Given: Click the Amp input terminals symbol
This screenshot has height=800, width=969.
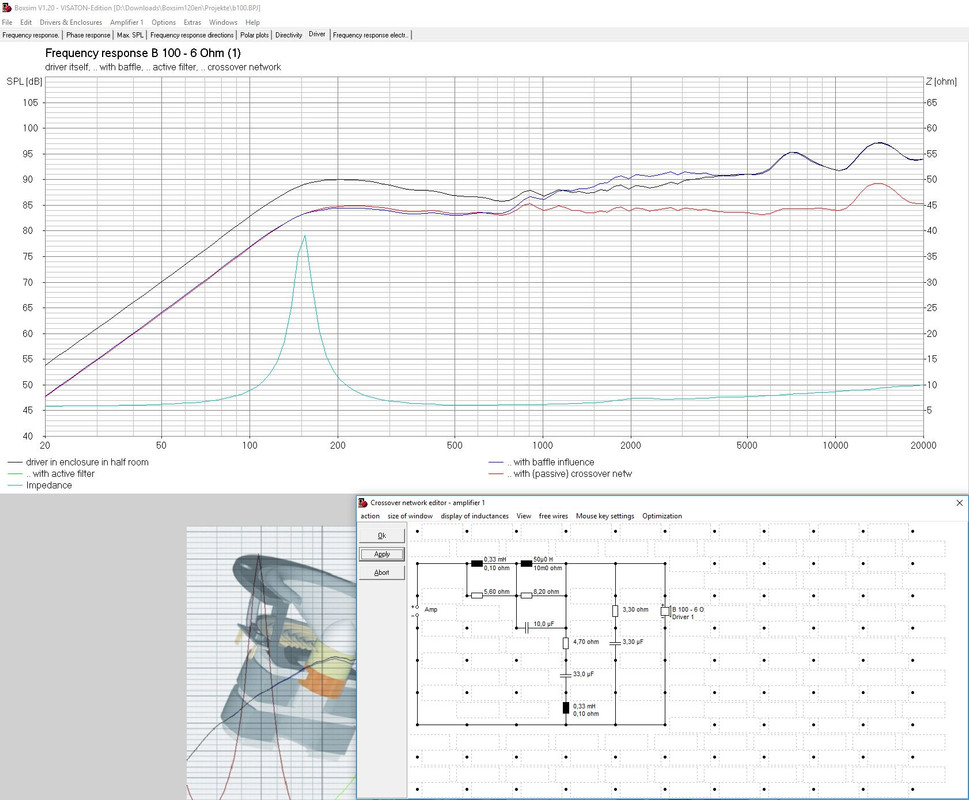Looking at the screenshot, I should (416, 611).
